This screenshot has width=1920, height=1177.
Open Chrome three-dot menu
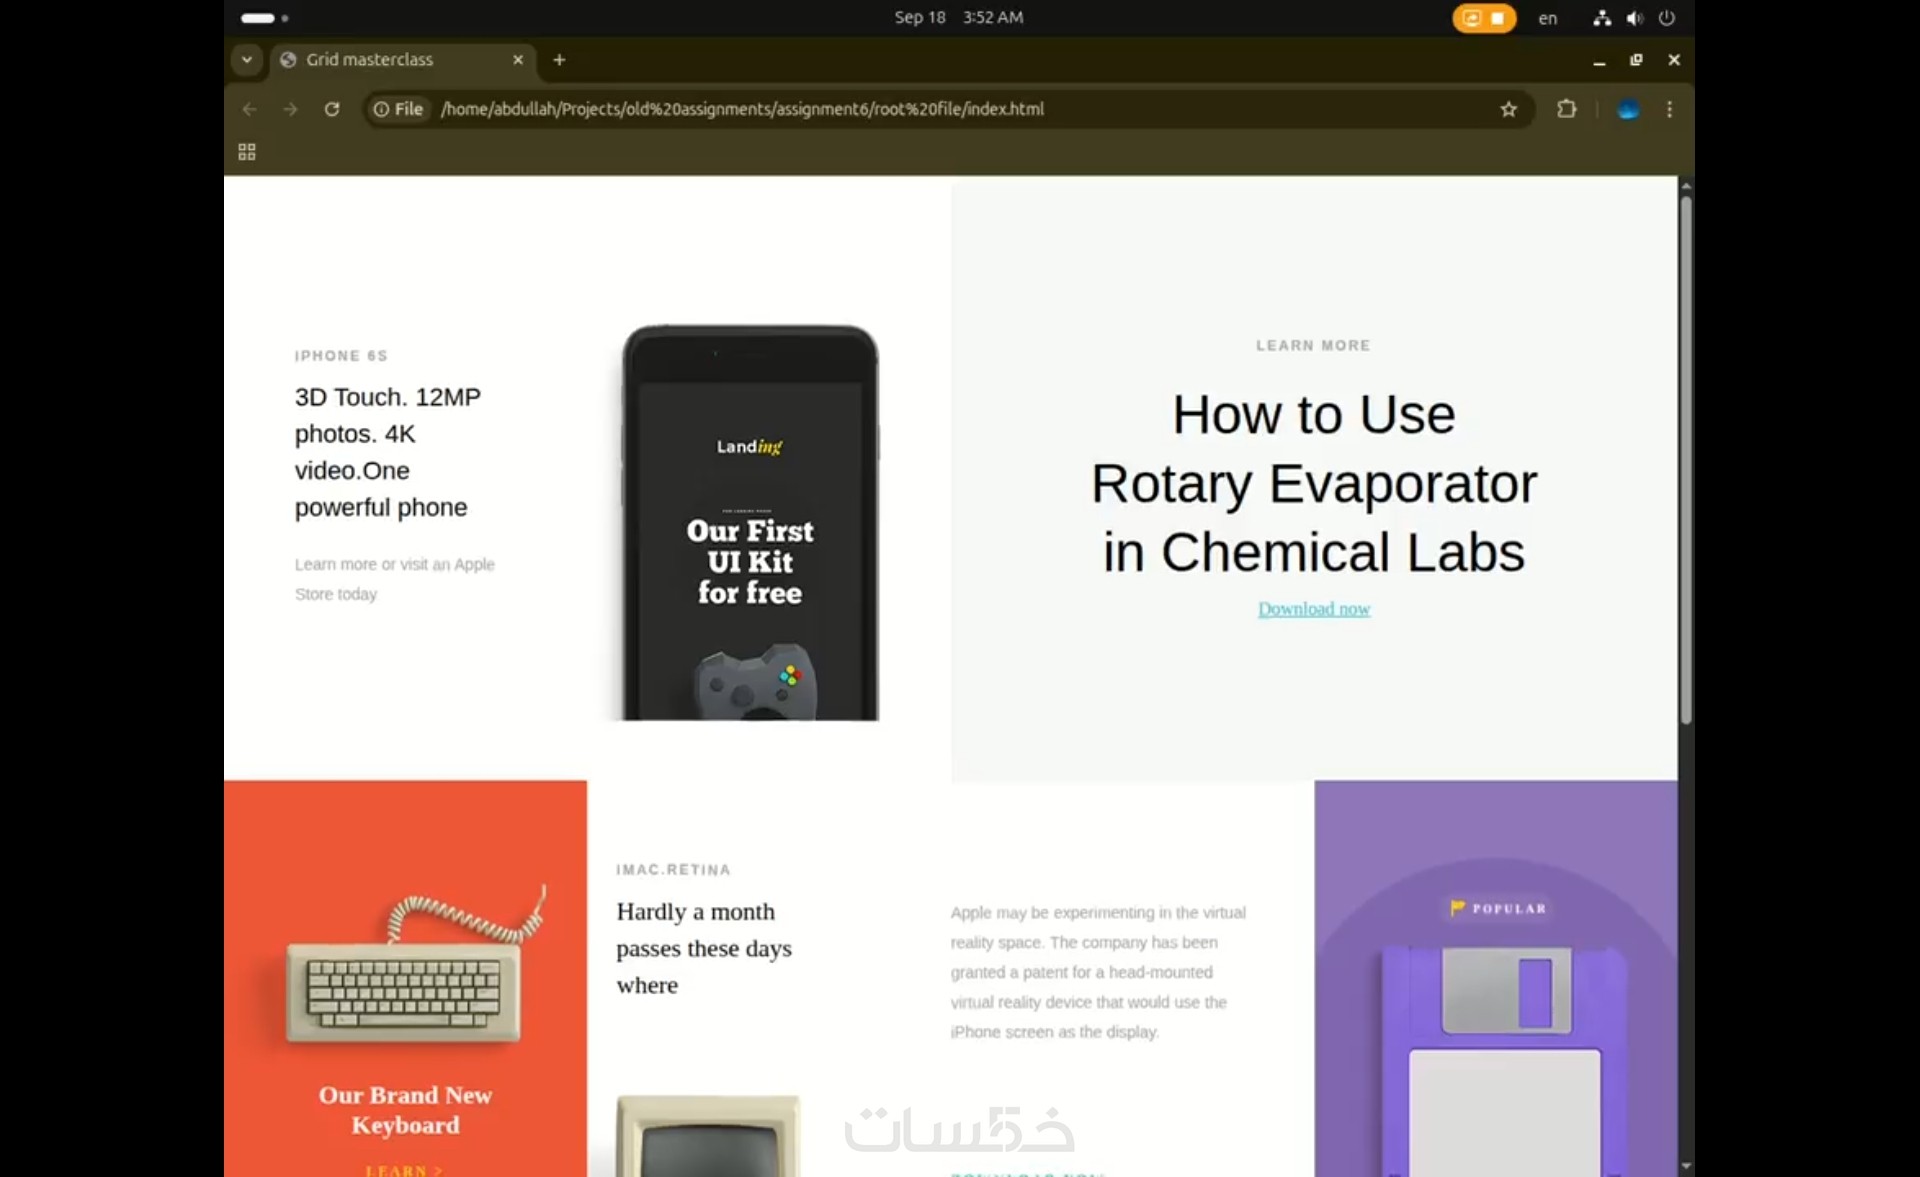click(x=1669, y=109)
